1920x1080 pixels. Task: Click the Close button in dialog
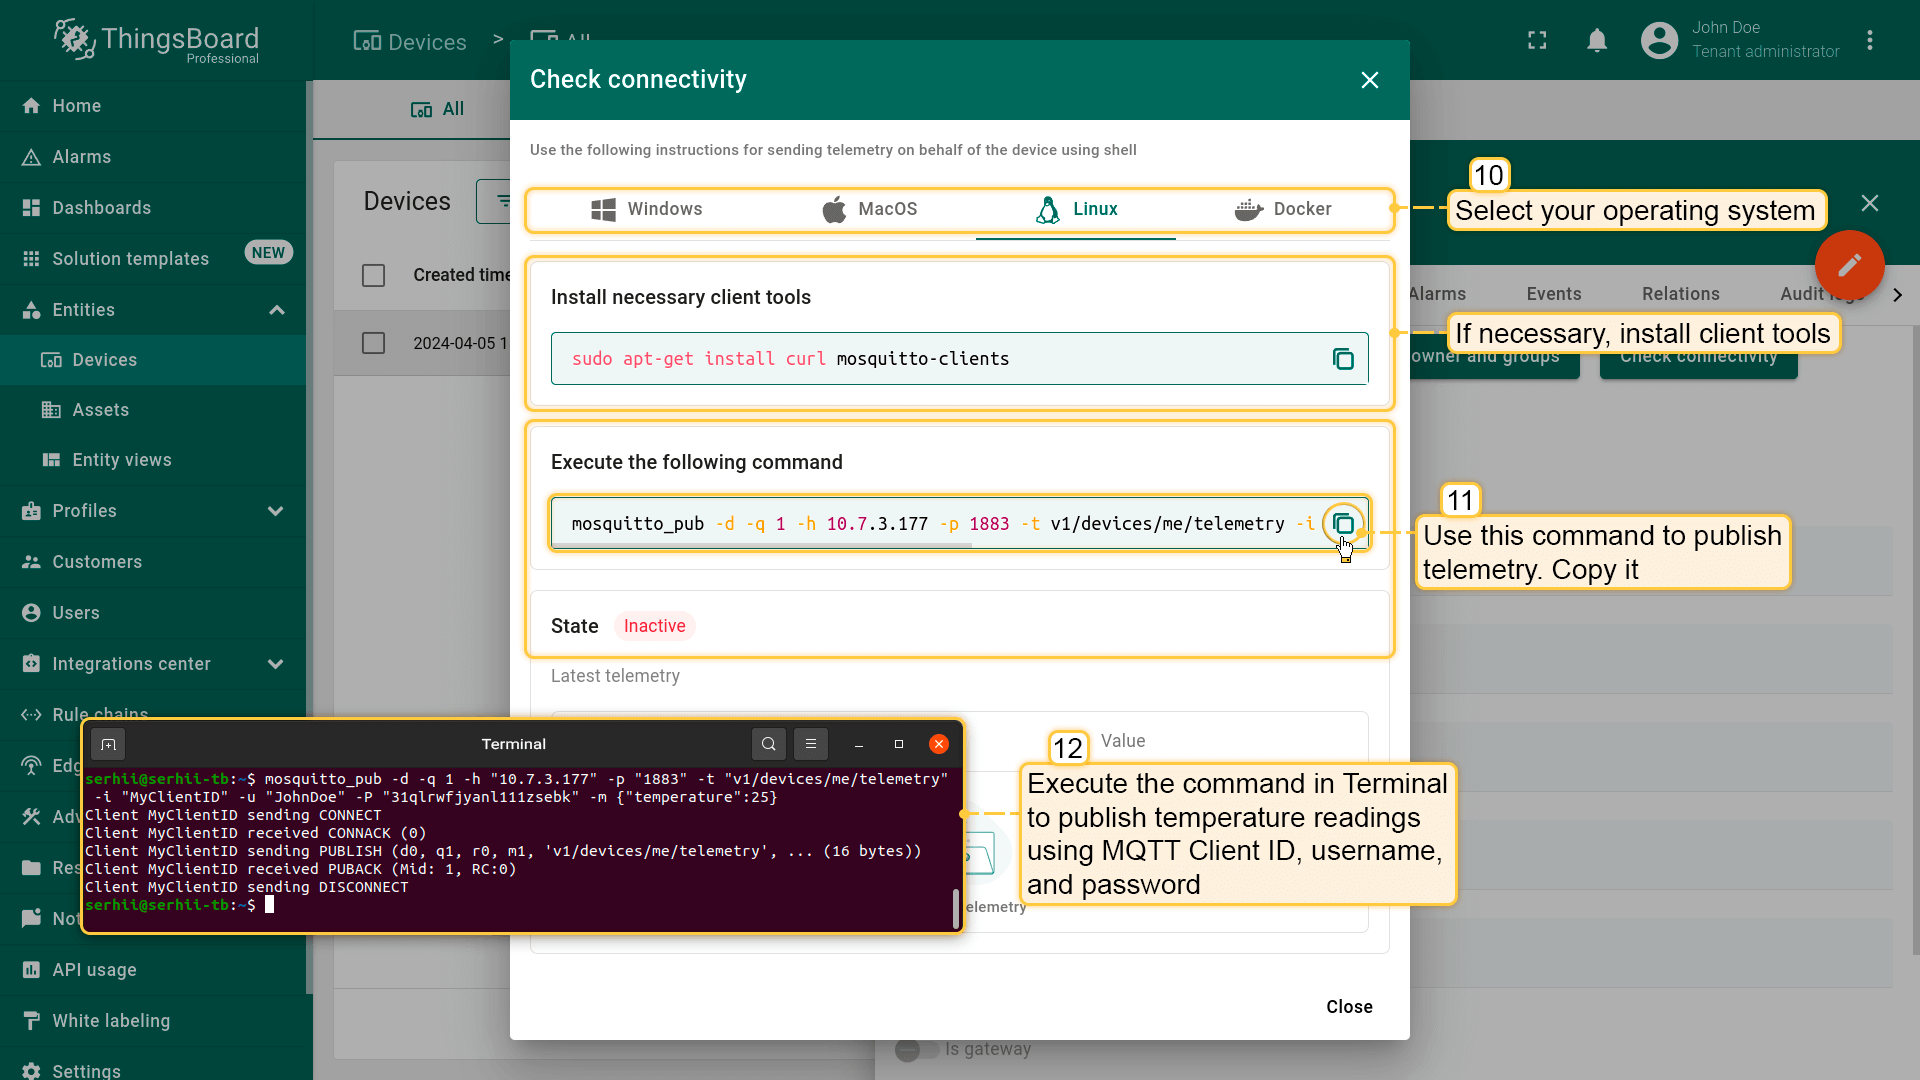(1349, 1007)
